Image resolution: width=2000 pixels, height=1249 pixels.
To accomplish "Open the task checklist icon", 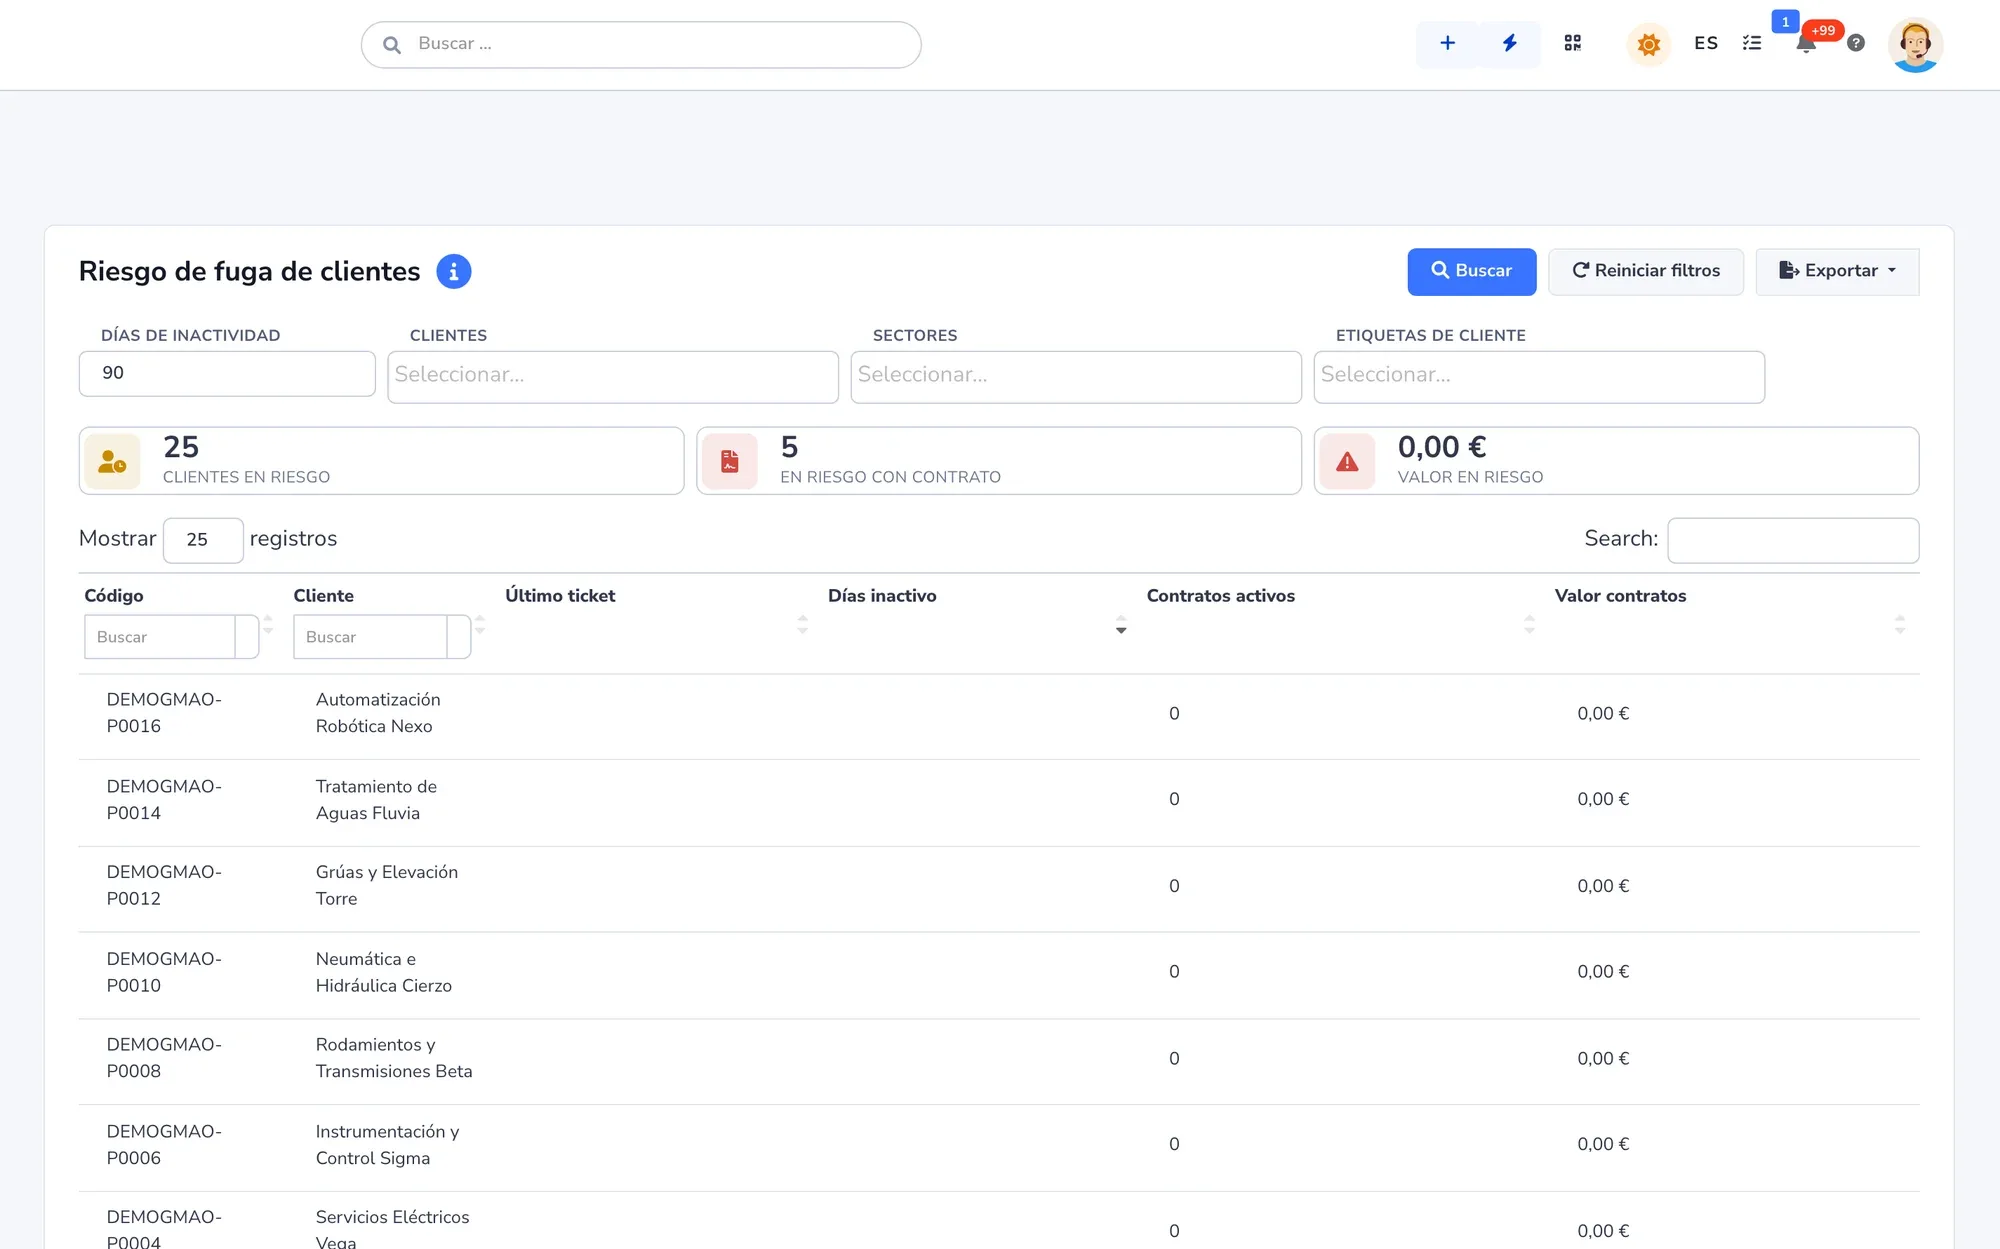I will pos(1752,43).
